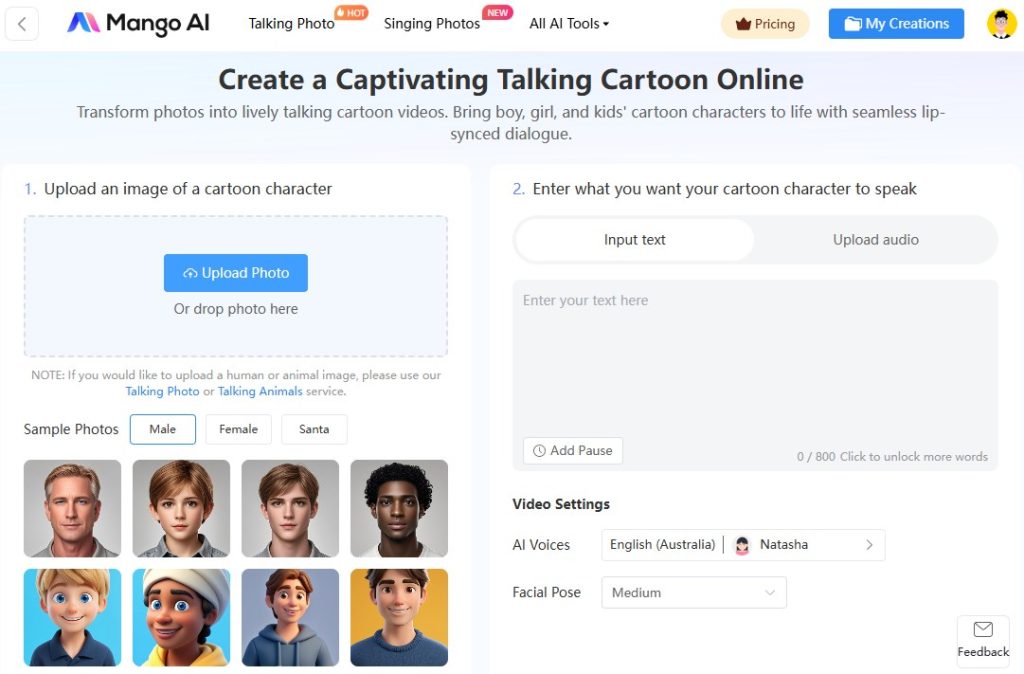Click Natasha's voice avatar icon
This screenshot has height=674, width=1024.
tap(742, 545)
